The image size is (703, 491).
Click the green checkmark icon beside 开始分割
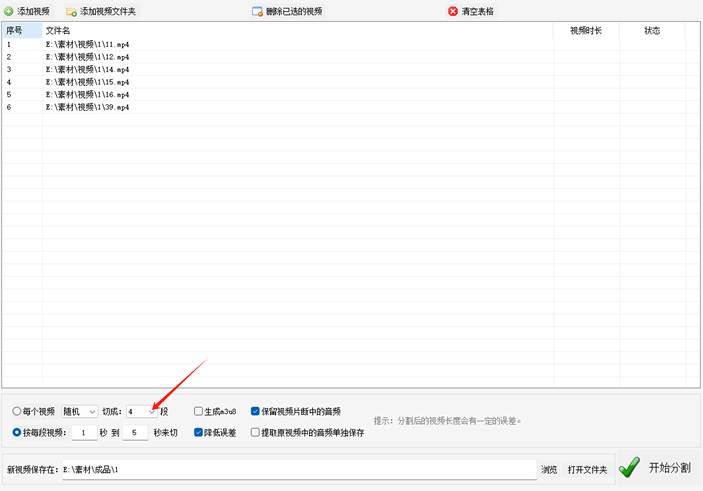tap(629, 467)
